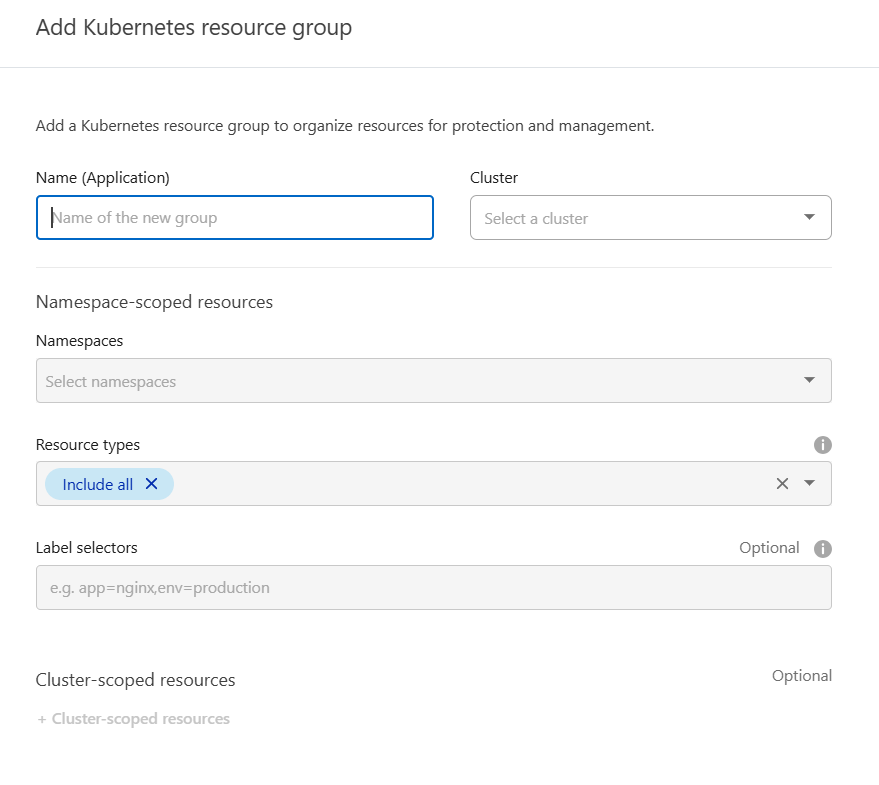Click the Name (Application) input field
Screen dimensions: 879x785
235,218
